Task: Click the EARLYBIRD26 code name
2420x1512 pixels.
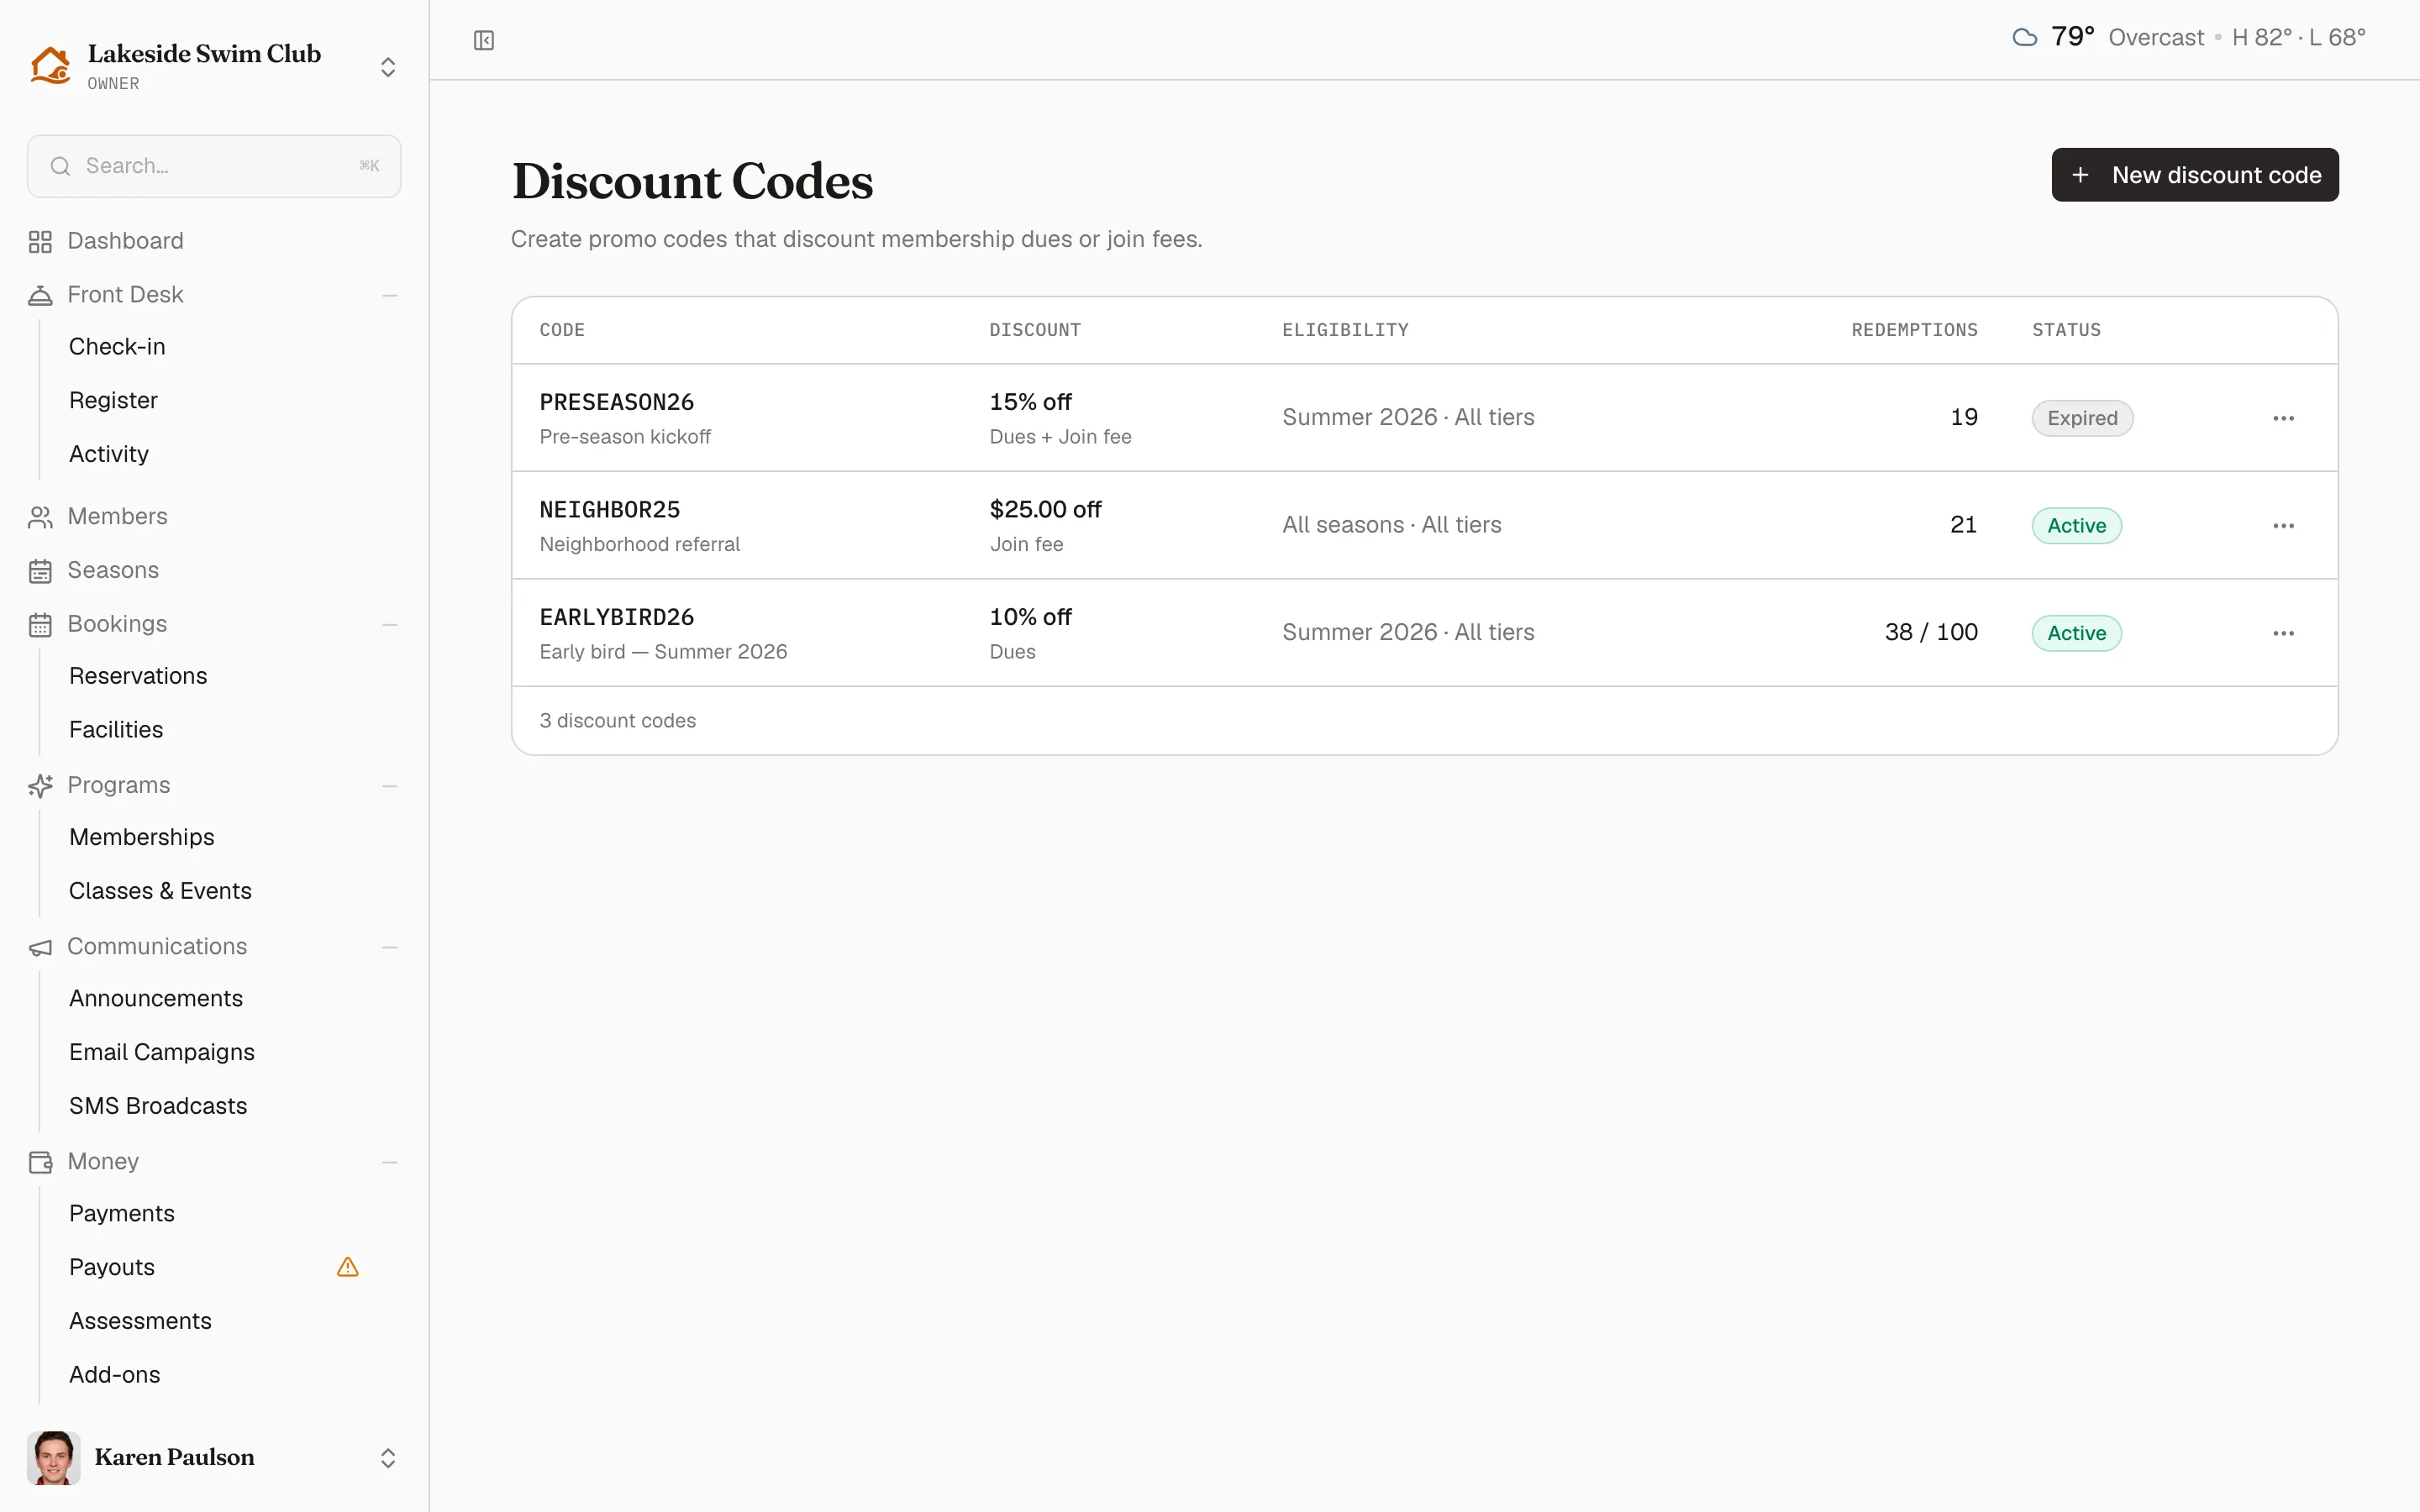Action: pos(617,617)
